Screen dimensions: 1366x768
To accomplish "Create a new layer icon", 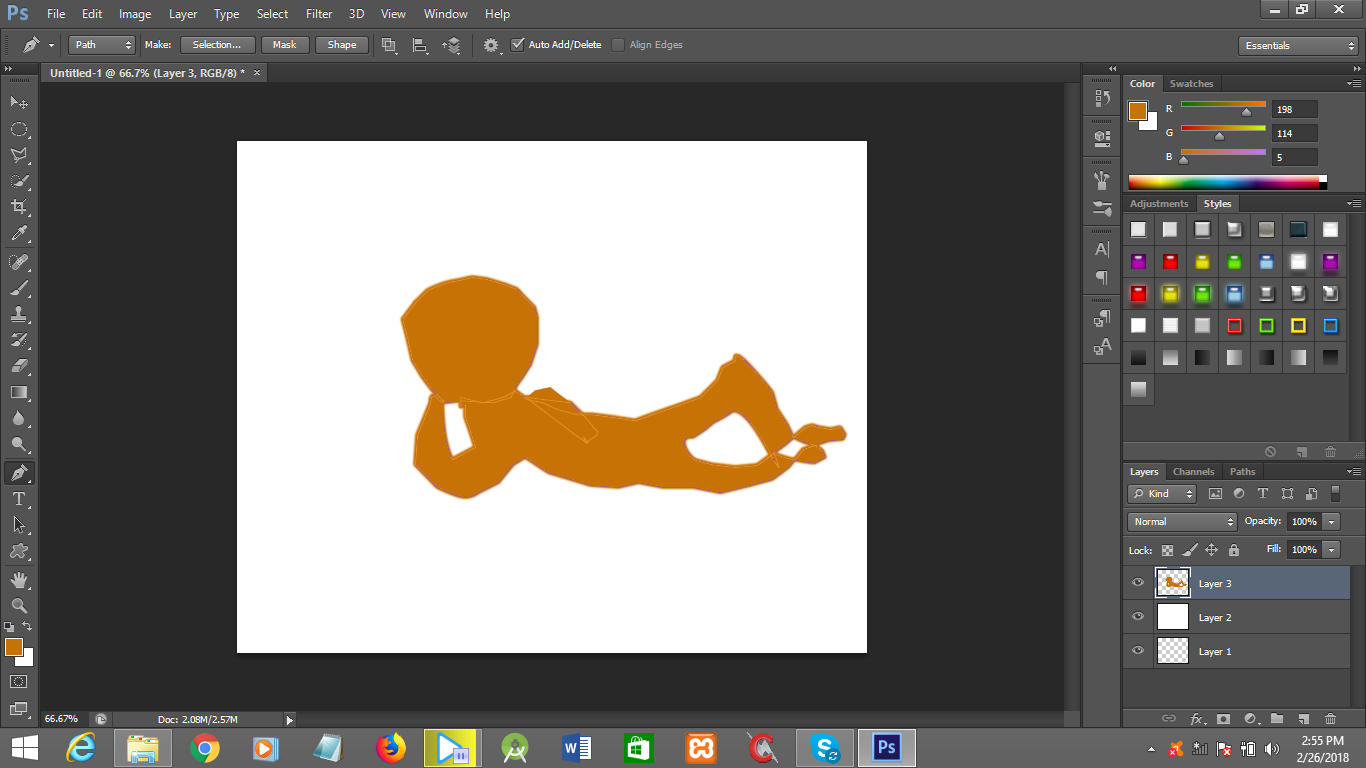I will (1303, 718).
